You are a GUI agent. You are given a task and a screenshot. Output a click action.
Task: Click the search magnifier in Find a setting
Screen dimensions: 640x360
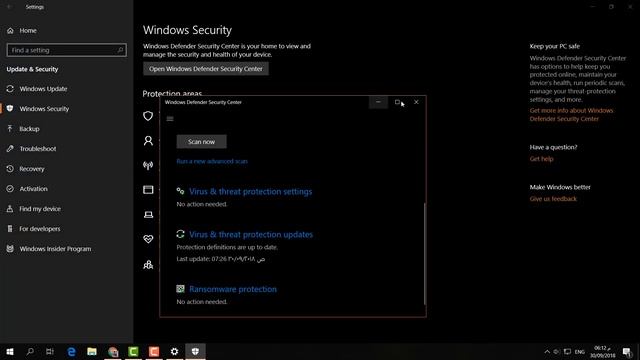[120, 50]
